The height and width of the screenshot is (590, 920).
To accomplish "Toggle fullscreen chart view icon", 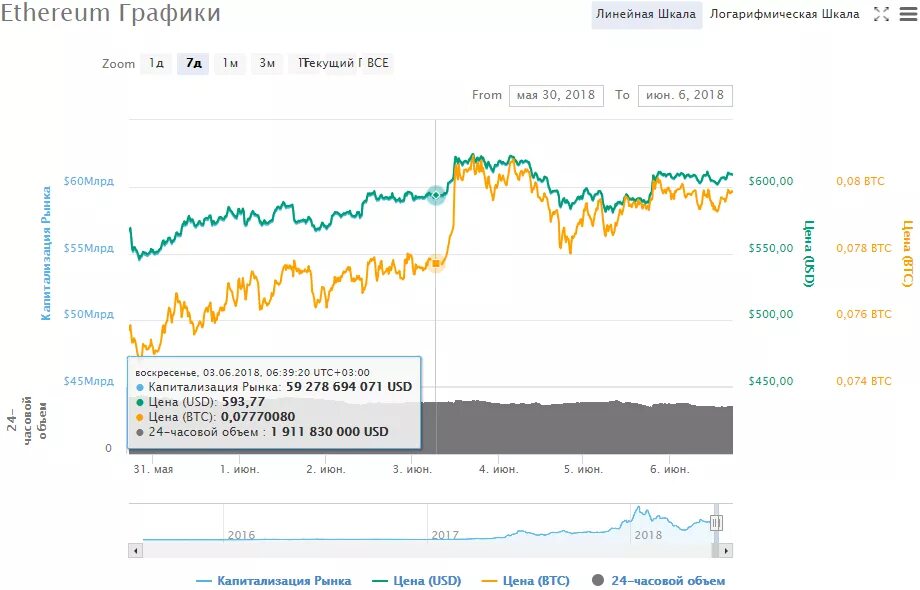I will click(x=881, y=14).
